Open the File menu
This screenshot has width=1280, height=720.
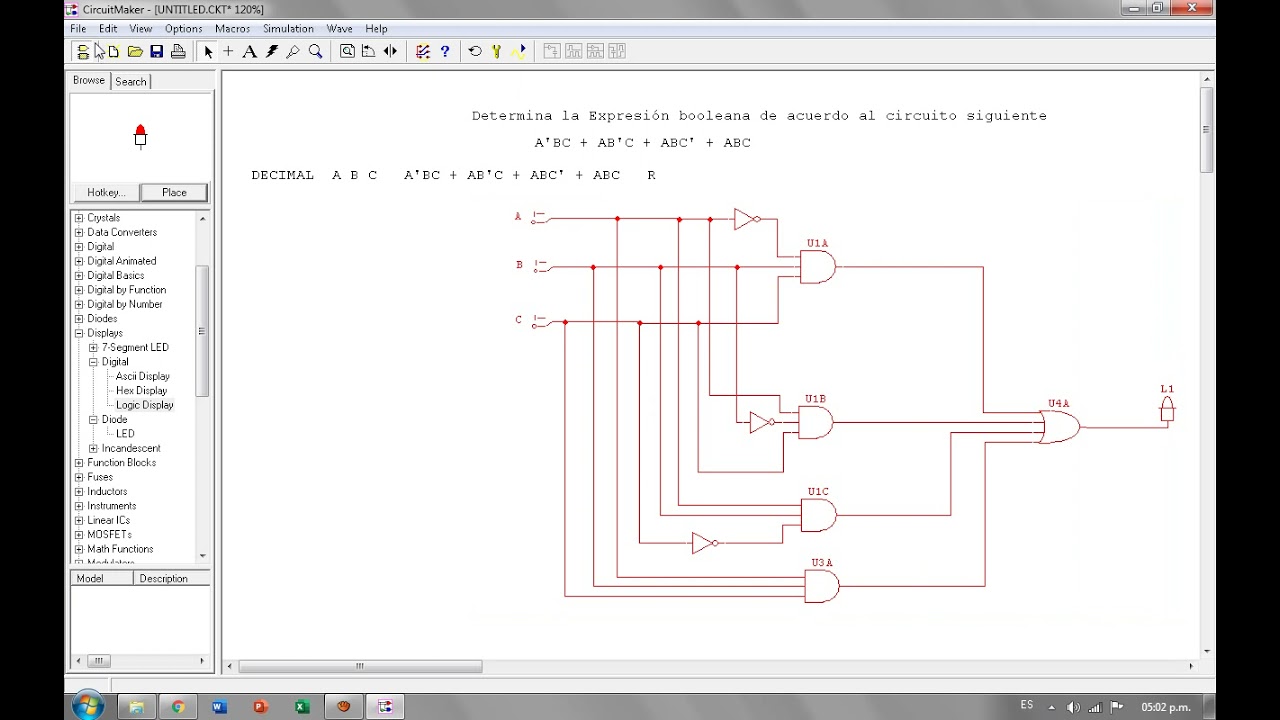(x=78, y=29)
